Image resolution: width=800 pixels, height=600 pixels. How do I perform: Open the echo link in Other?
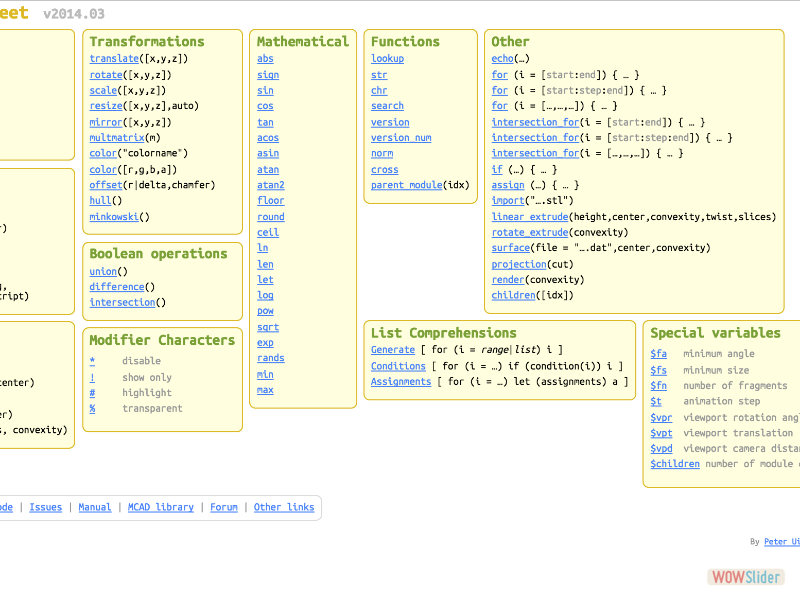(503, 59)
